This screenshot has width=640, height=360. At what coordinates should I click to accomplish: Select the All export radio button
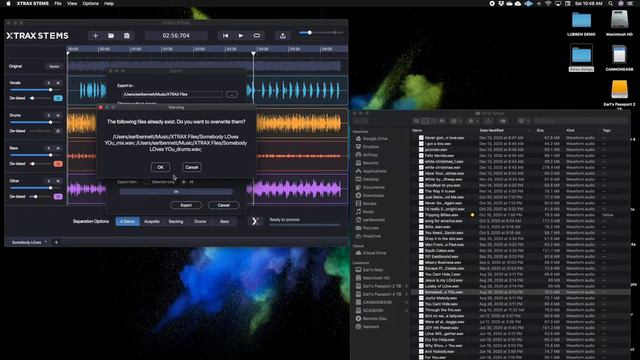184,182
